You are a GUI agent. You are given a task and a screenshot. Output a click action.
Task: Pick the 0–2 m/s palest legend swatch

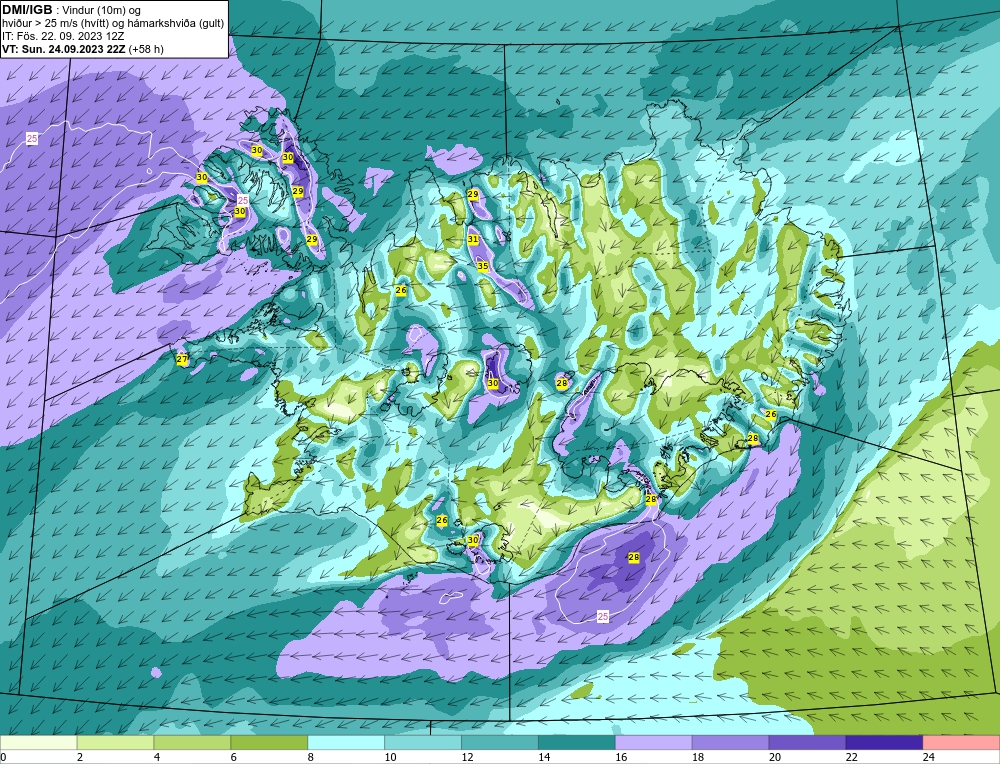38,742
